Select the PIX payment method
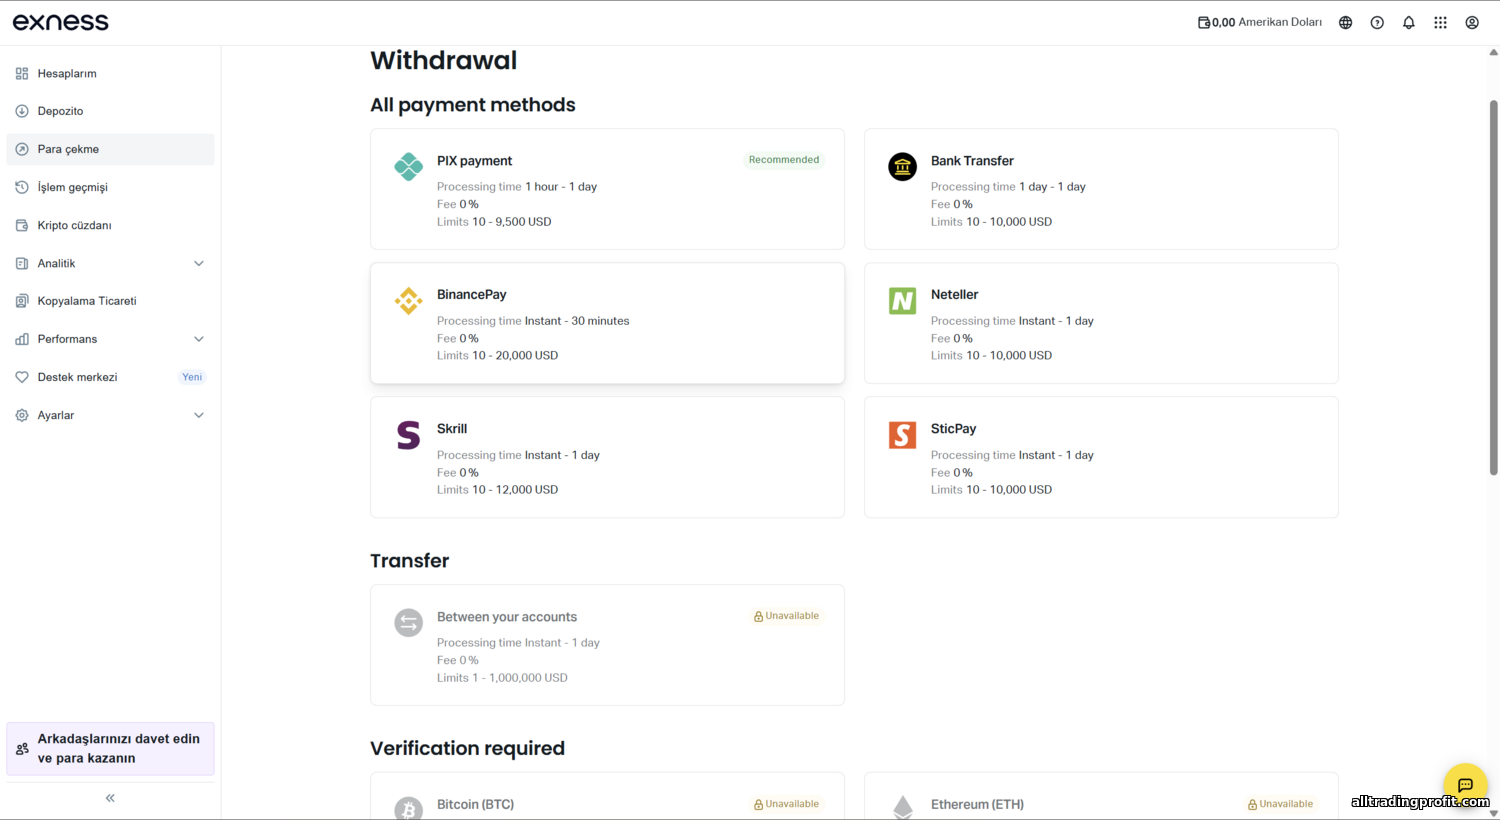Viewport: 1500px width, 820px height. pos(607,189)
